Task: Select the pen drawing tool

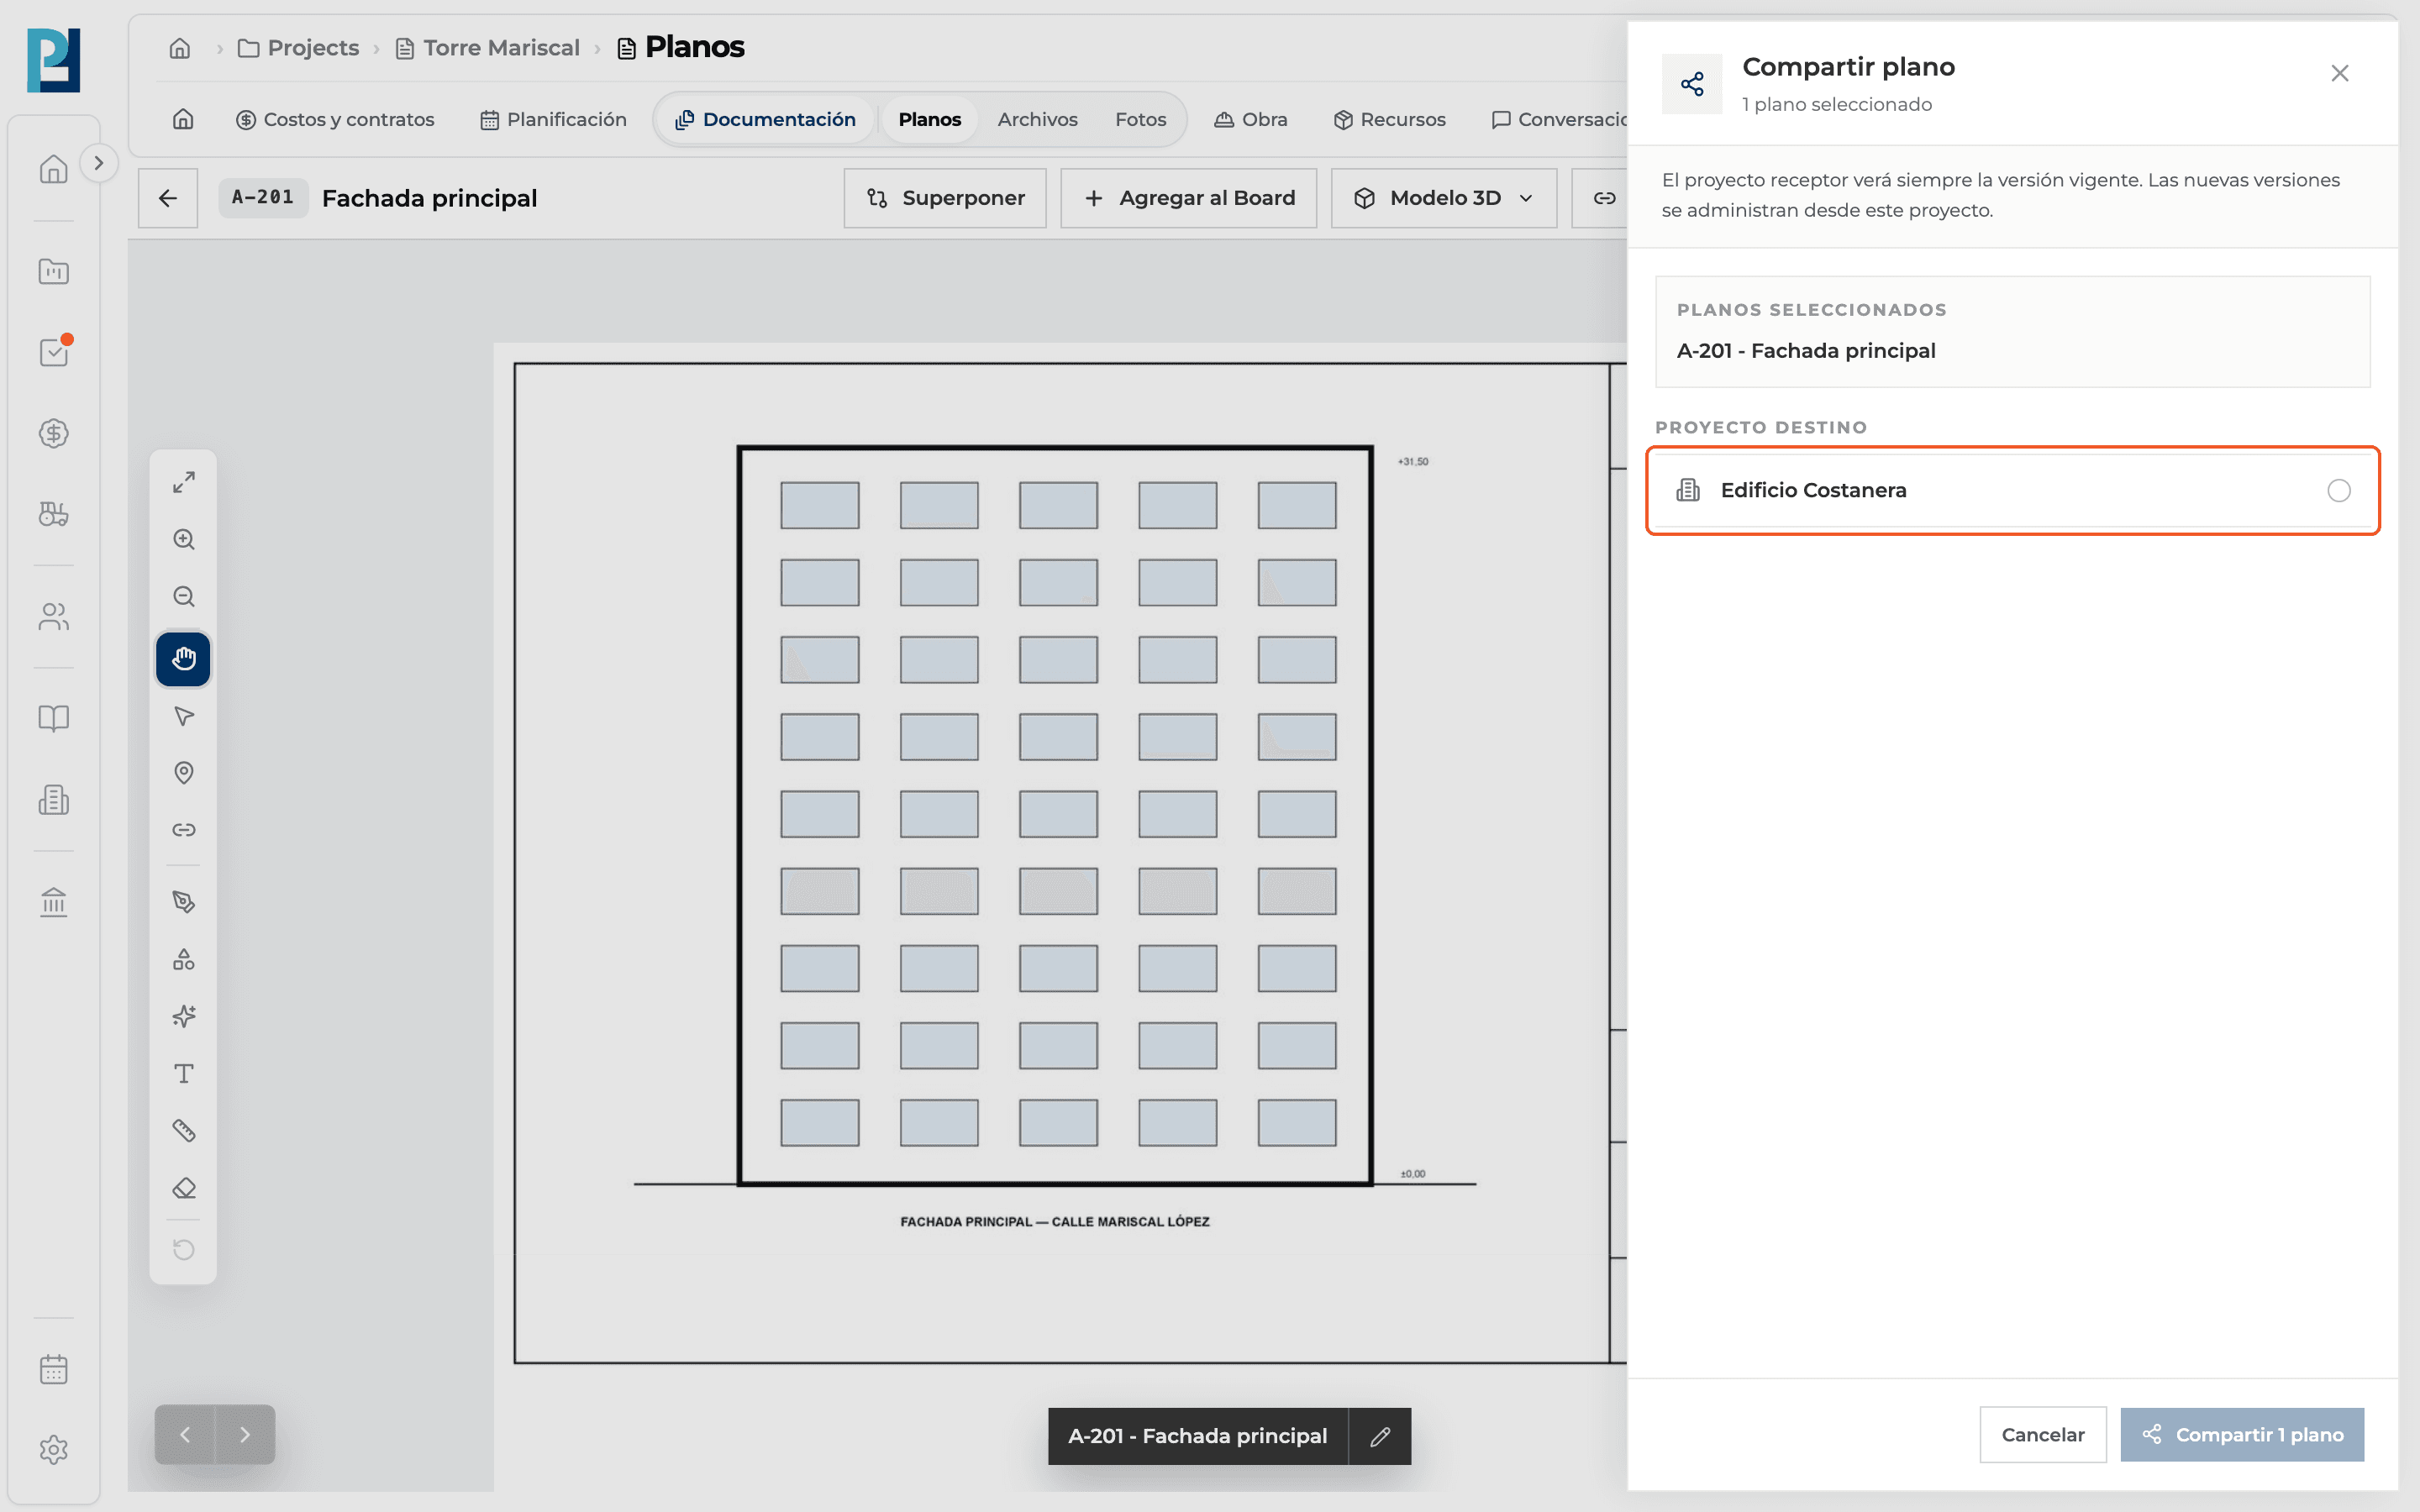Action: [x=183, y=902]
